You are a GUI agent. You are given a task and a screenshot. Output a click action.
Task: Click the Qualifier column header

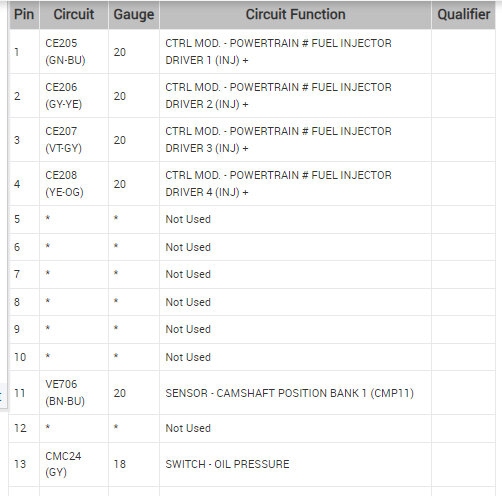point(463,15)
